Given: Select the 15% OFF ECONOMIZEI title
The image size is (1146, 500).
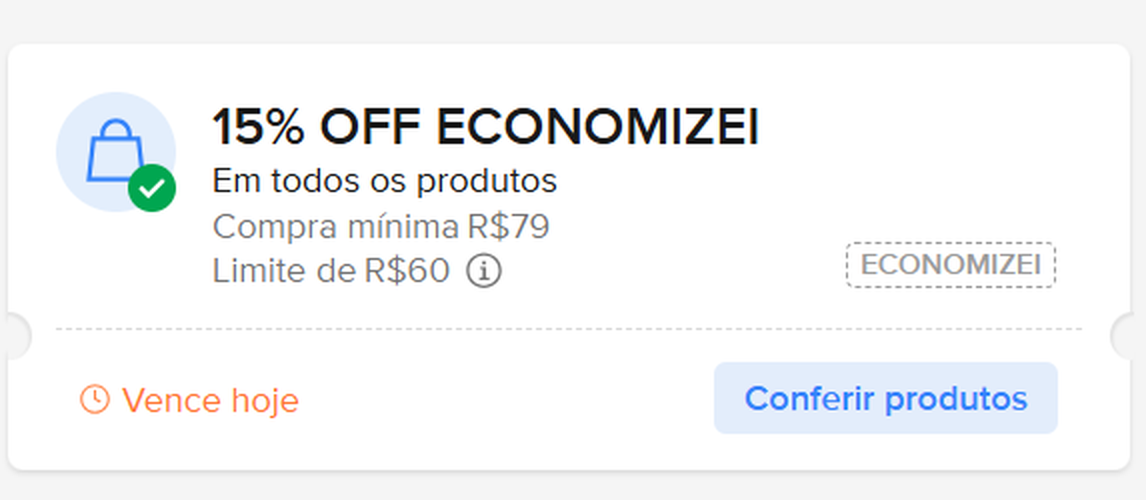Looking at the screenshot, I should pos(485,128).
